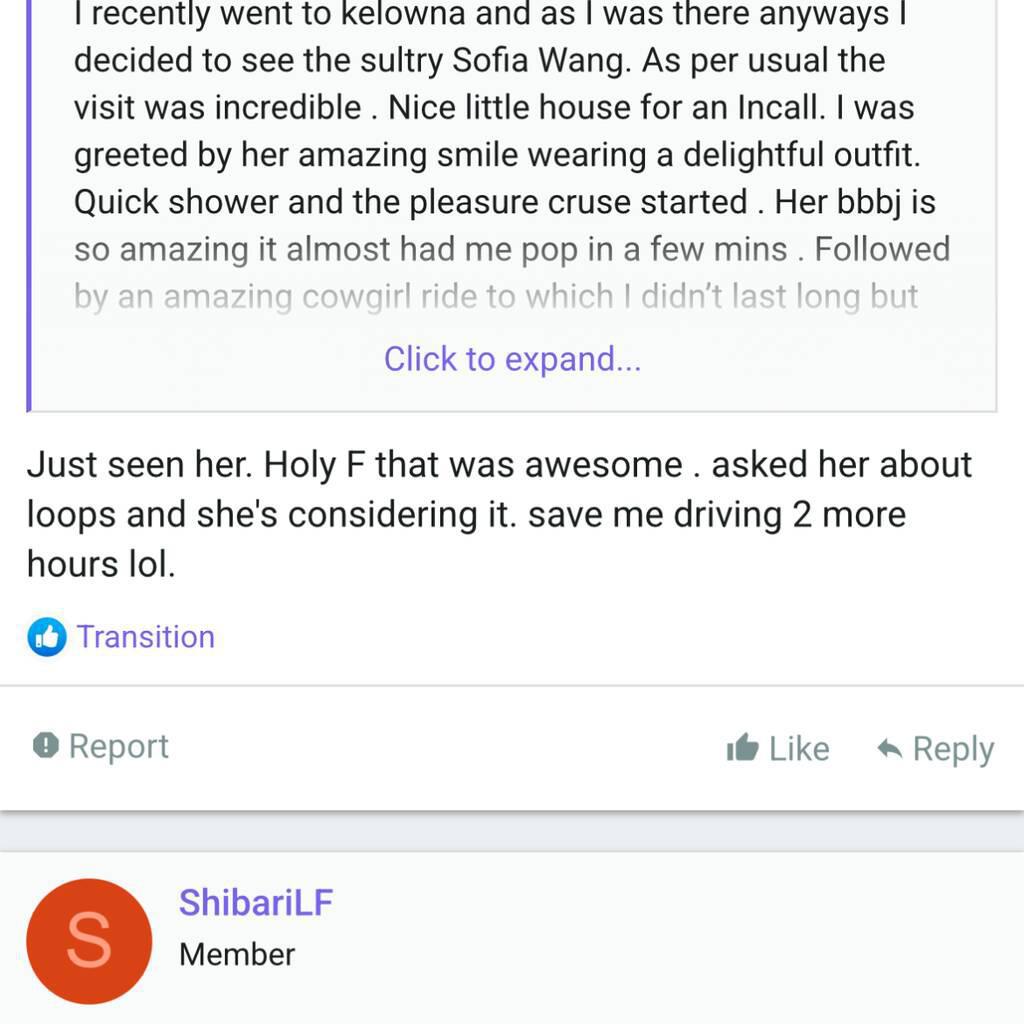
Task: Click the reply text "Just seen her"
Action: (x=140, y=465)
